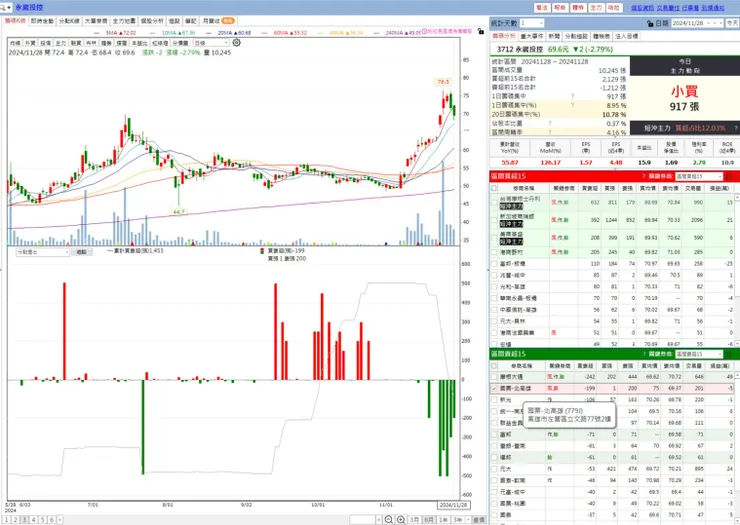This screenshot has width=740, height=525.
Task: Go to page 4 in the bottom pager
Action: click(x=33, y=519)
